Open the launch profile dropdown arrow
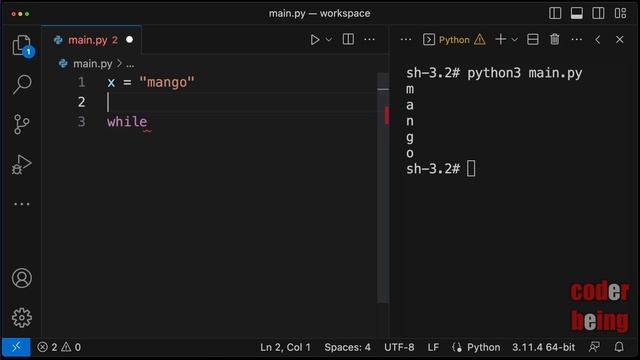Image resolution: width=640 pixels, height=360 pixels. (514, 40)
